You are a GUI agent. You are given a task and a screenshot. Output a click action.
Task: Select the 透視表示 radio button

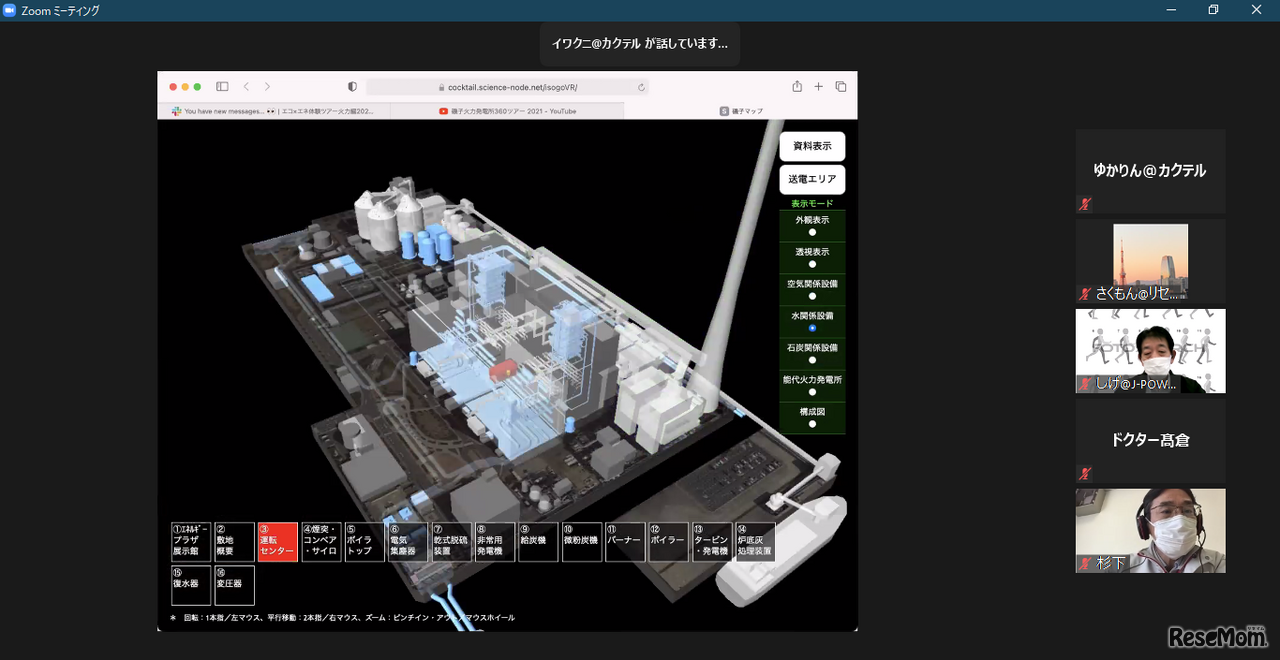pyautogui.click(x=812, y=264)
